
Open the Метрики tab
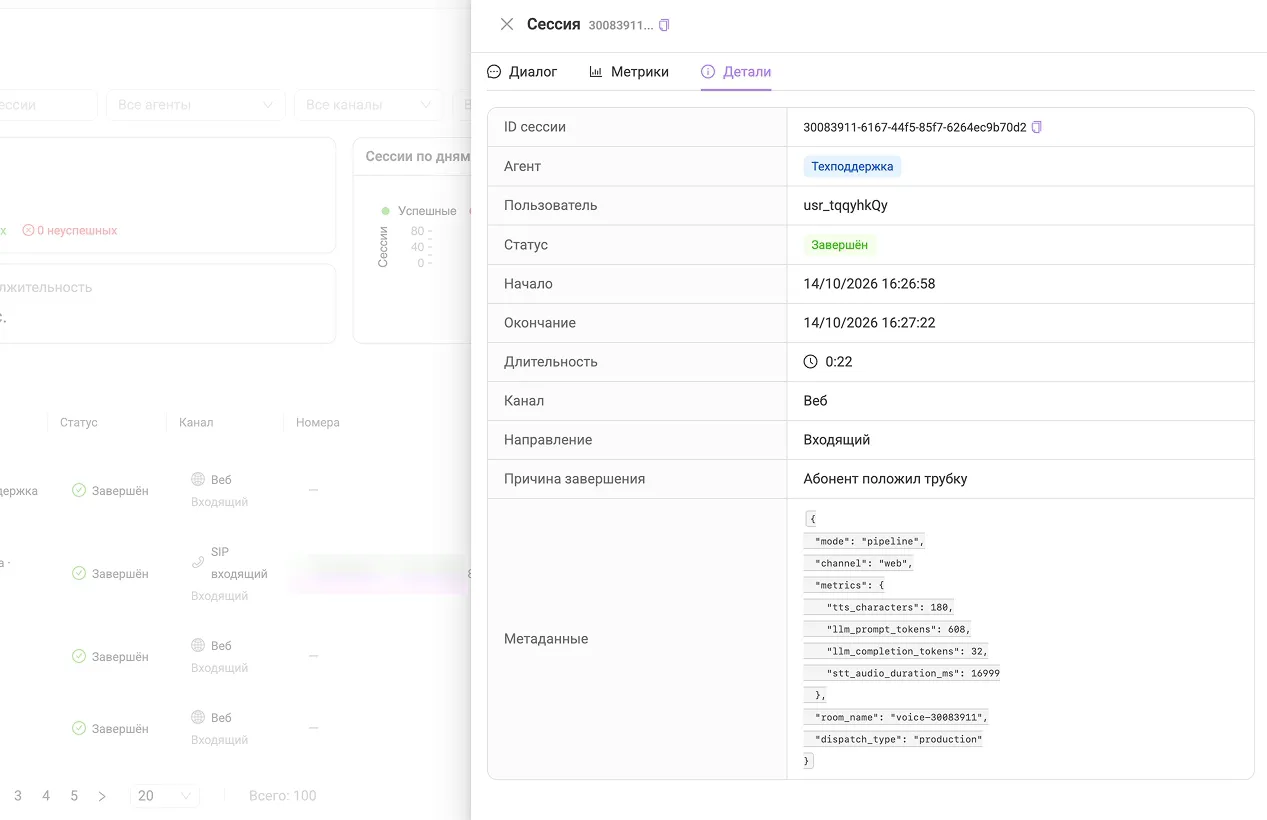[629, 72]
